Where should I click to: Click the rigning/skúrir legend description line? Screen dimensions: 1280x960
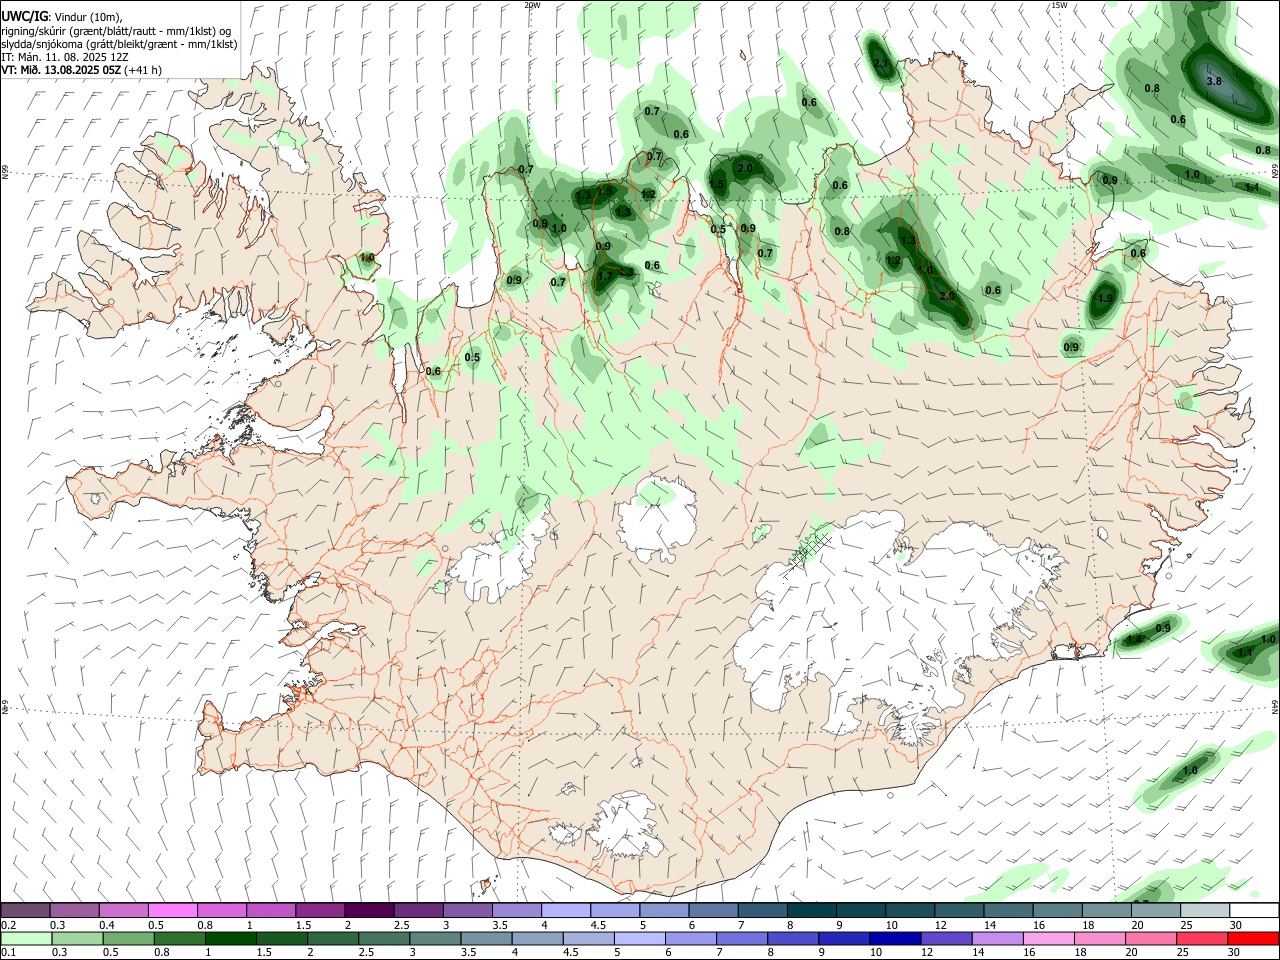[116, 31]
